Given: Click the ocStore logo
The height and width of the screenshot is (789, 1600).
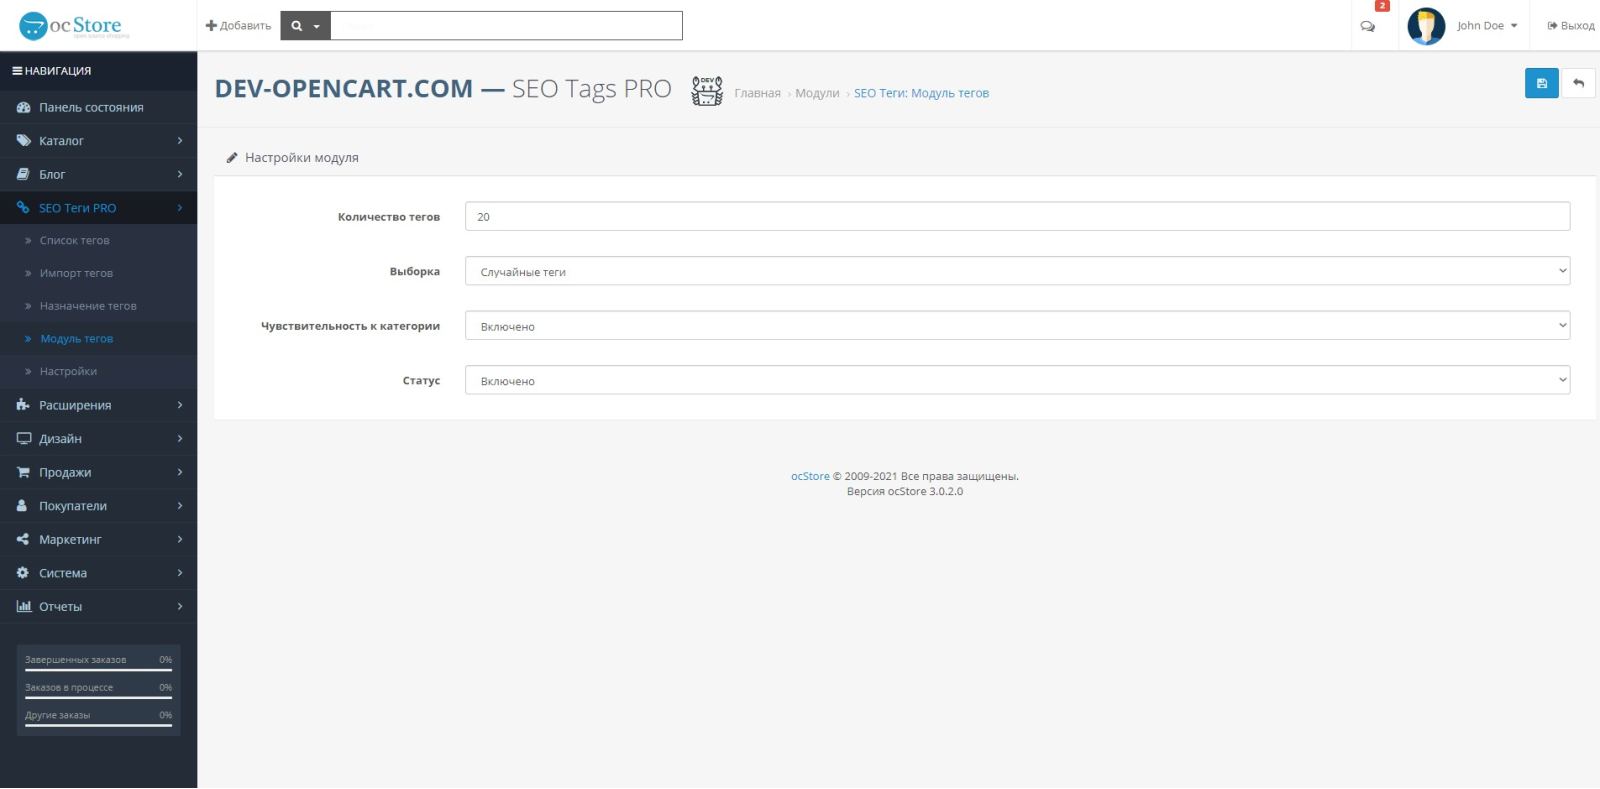Looking at the screenshot, I should tap(74, 26).
